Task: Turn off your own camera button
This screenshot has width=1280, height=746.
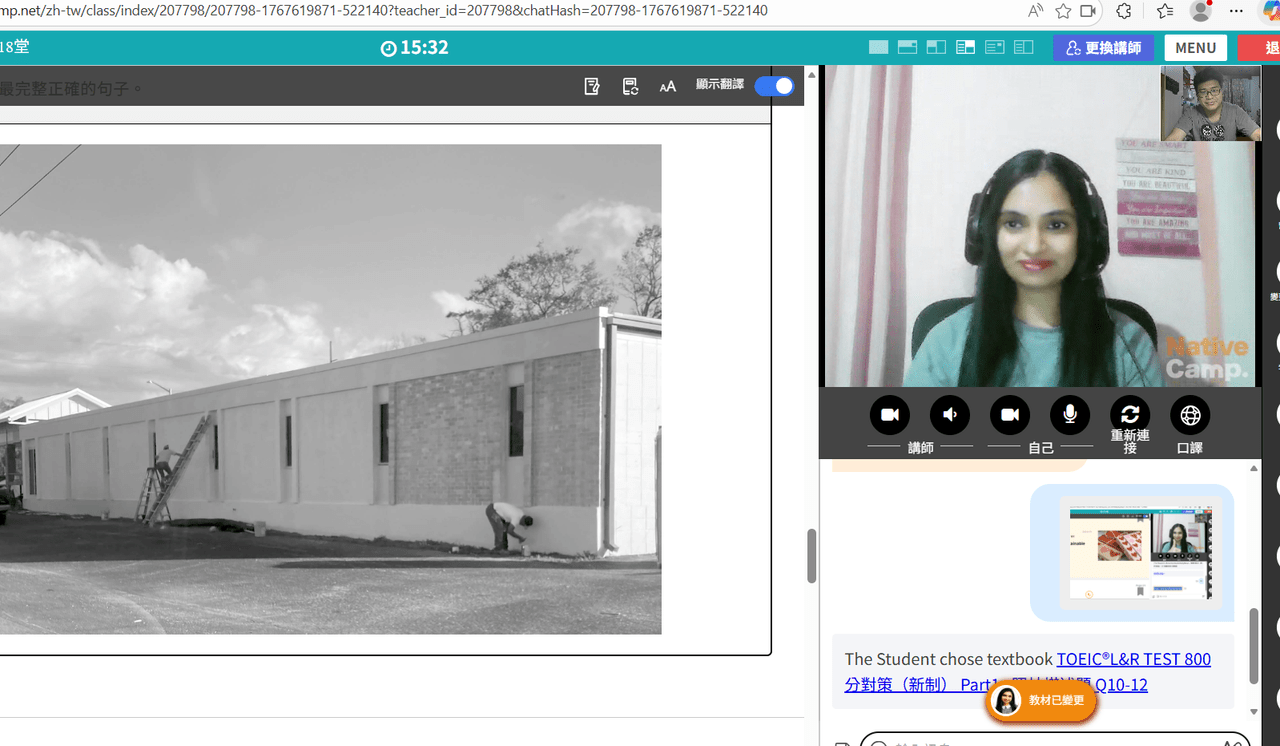Action: pyautogui.click(x=1010, y=415)
